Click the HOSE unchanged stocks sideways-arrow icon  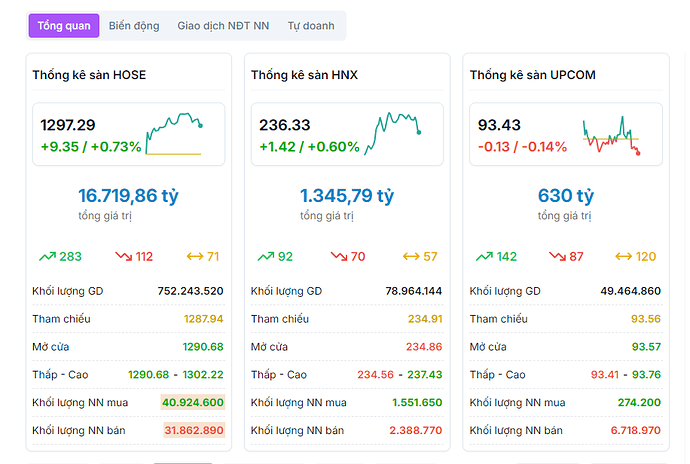[195, 257]
